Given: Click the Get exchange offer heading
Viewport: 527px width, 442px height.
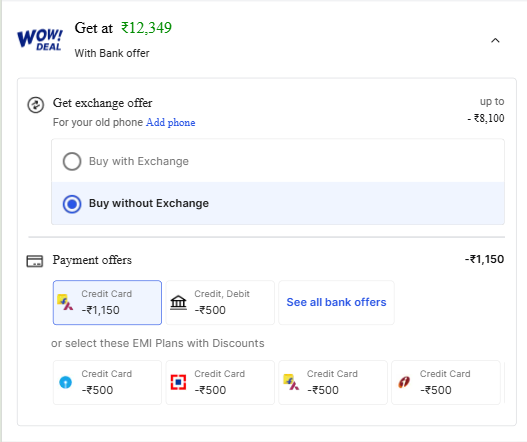Looking at the screenshot, I should (103, 103).
